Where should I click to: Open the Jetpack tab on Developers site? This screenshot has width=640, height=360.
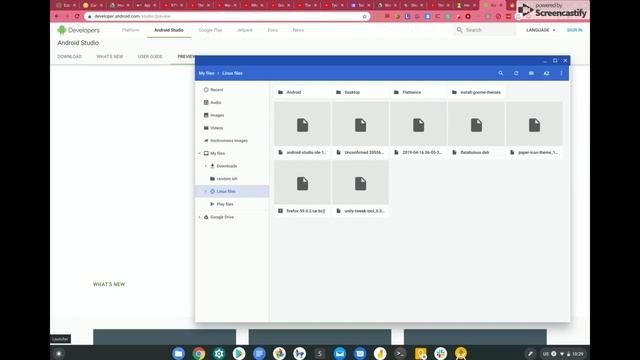coord(244,30)
